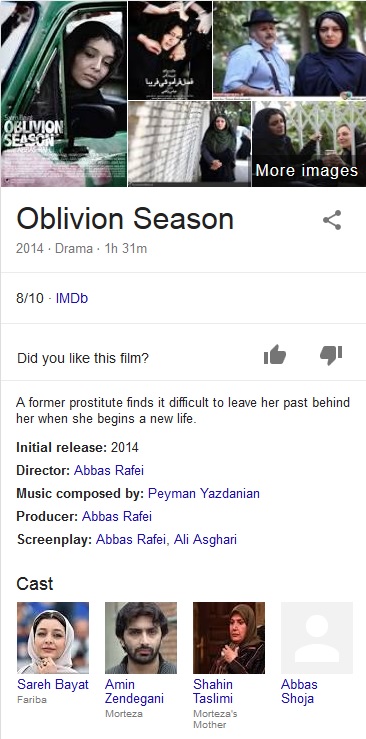The width and height of the screenshot is (366, 739).
Task: Open composer Peyman Yazdanian link
Action: 203,493
